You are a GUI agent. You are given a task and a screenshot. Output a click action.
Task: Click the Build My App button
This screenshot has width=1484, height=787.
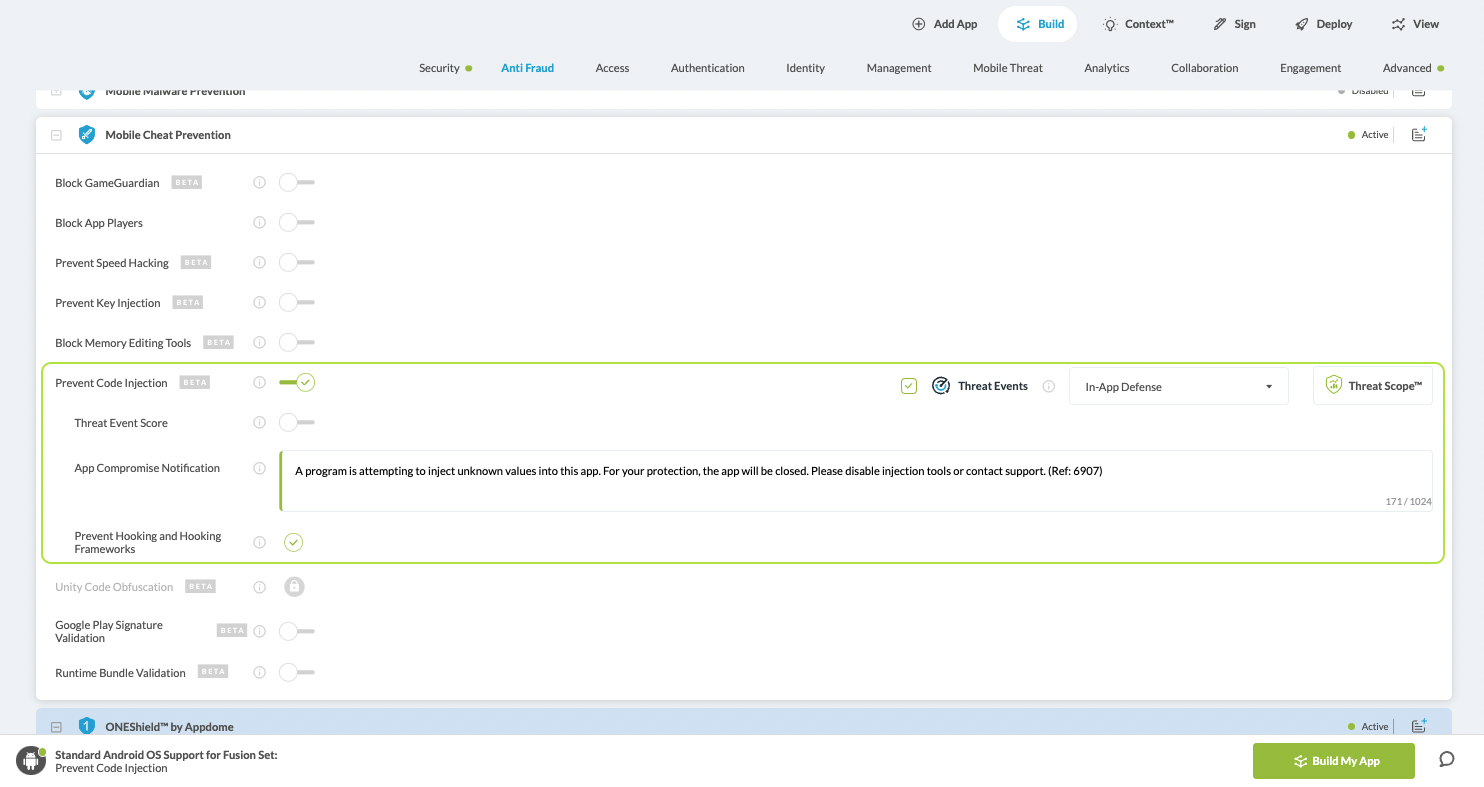(1333, 761)
